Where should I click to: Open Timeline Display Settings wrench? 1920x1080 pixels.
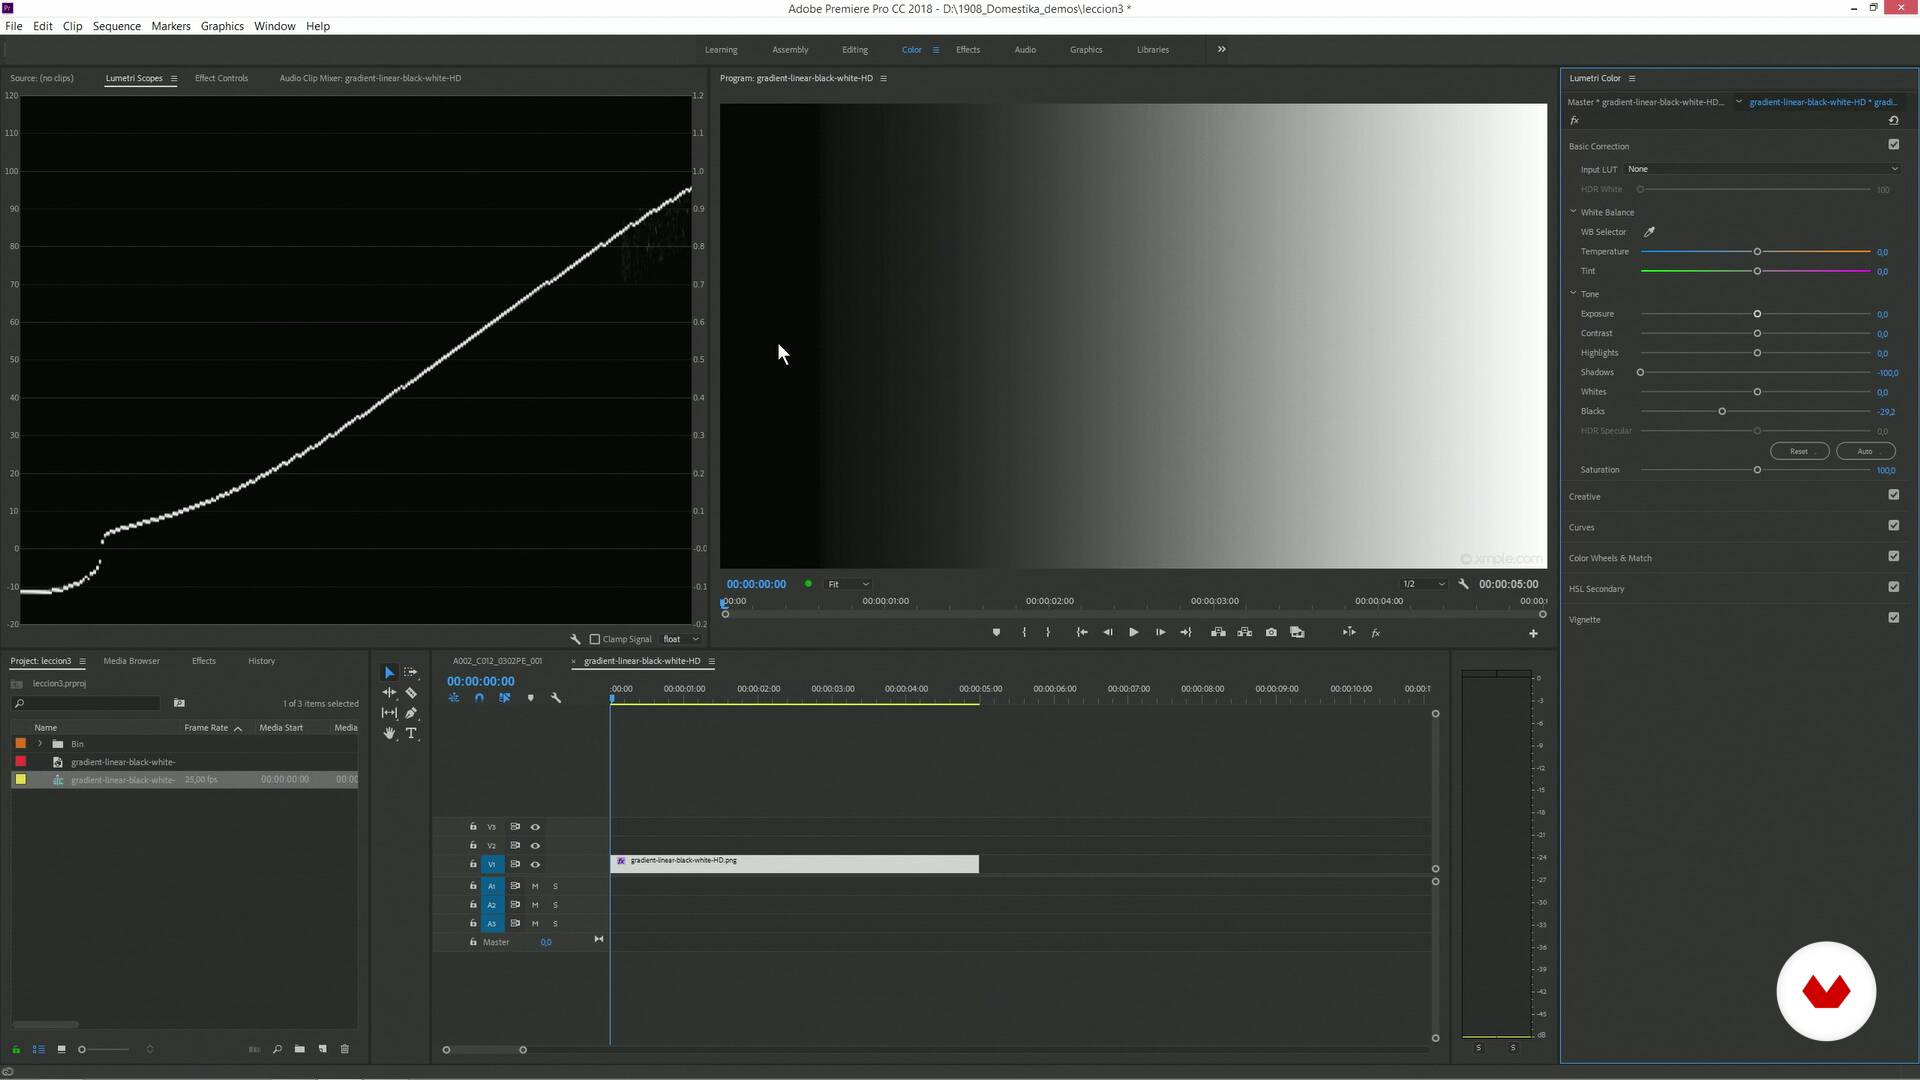pyautogui.click(x=556, y=698)
